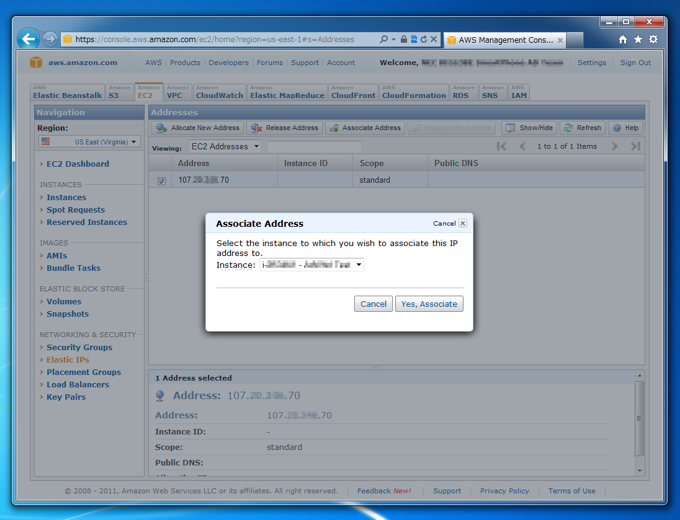
Task: Click the AWS orange cube logo
Action: tap(36, 62)
